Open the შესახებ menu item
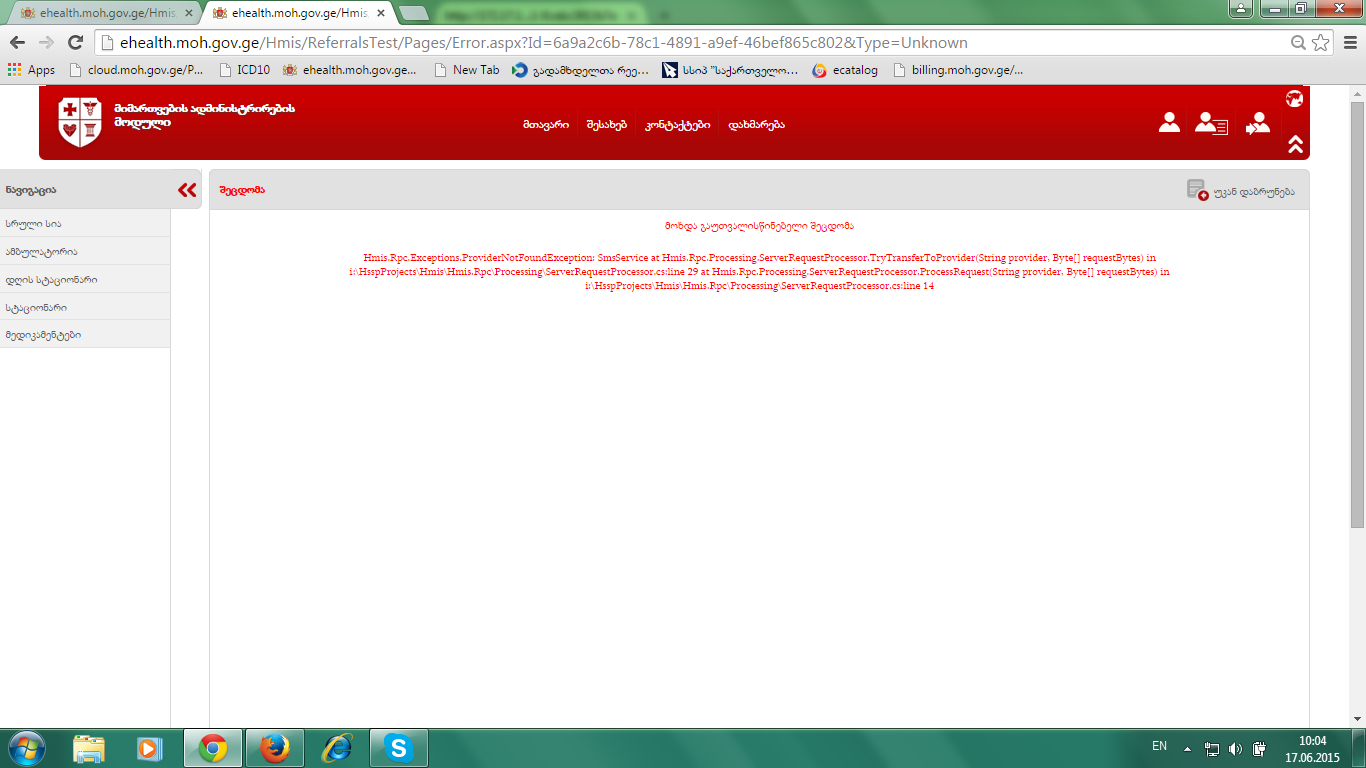 [607, 125]
